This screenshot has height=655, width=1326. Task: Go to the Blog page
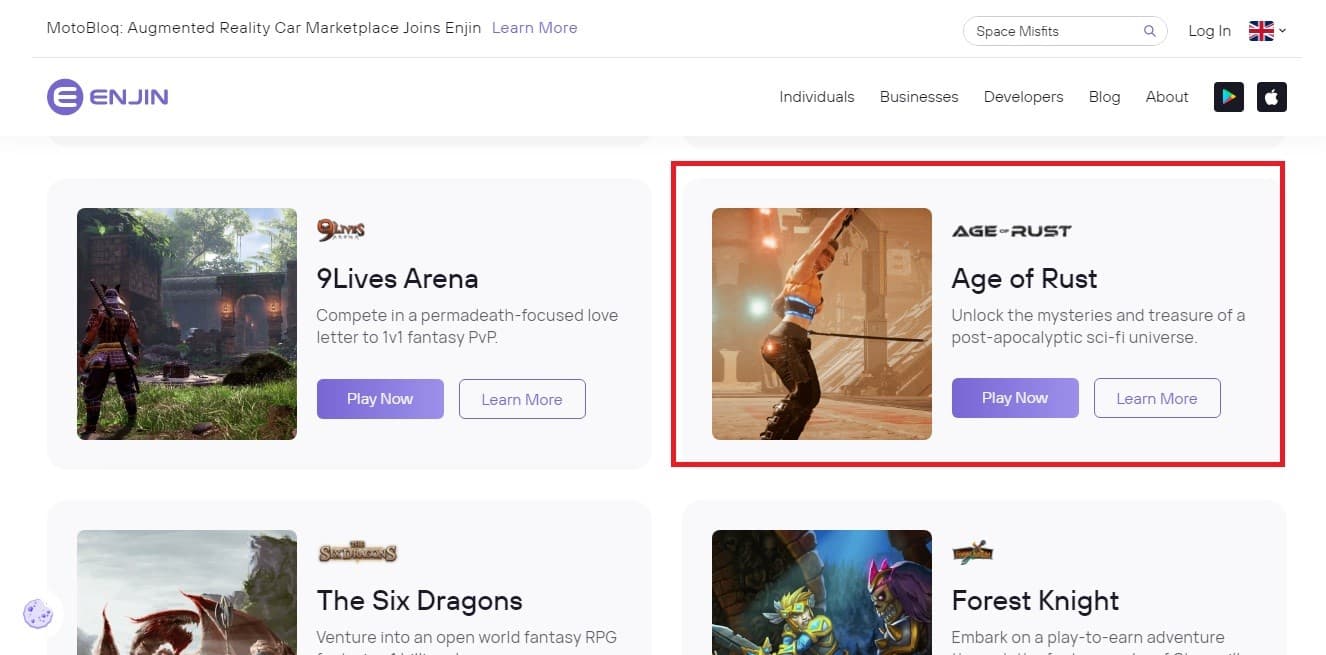1105,97
